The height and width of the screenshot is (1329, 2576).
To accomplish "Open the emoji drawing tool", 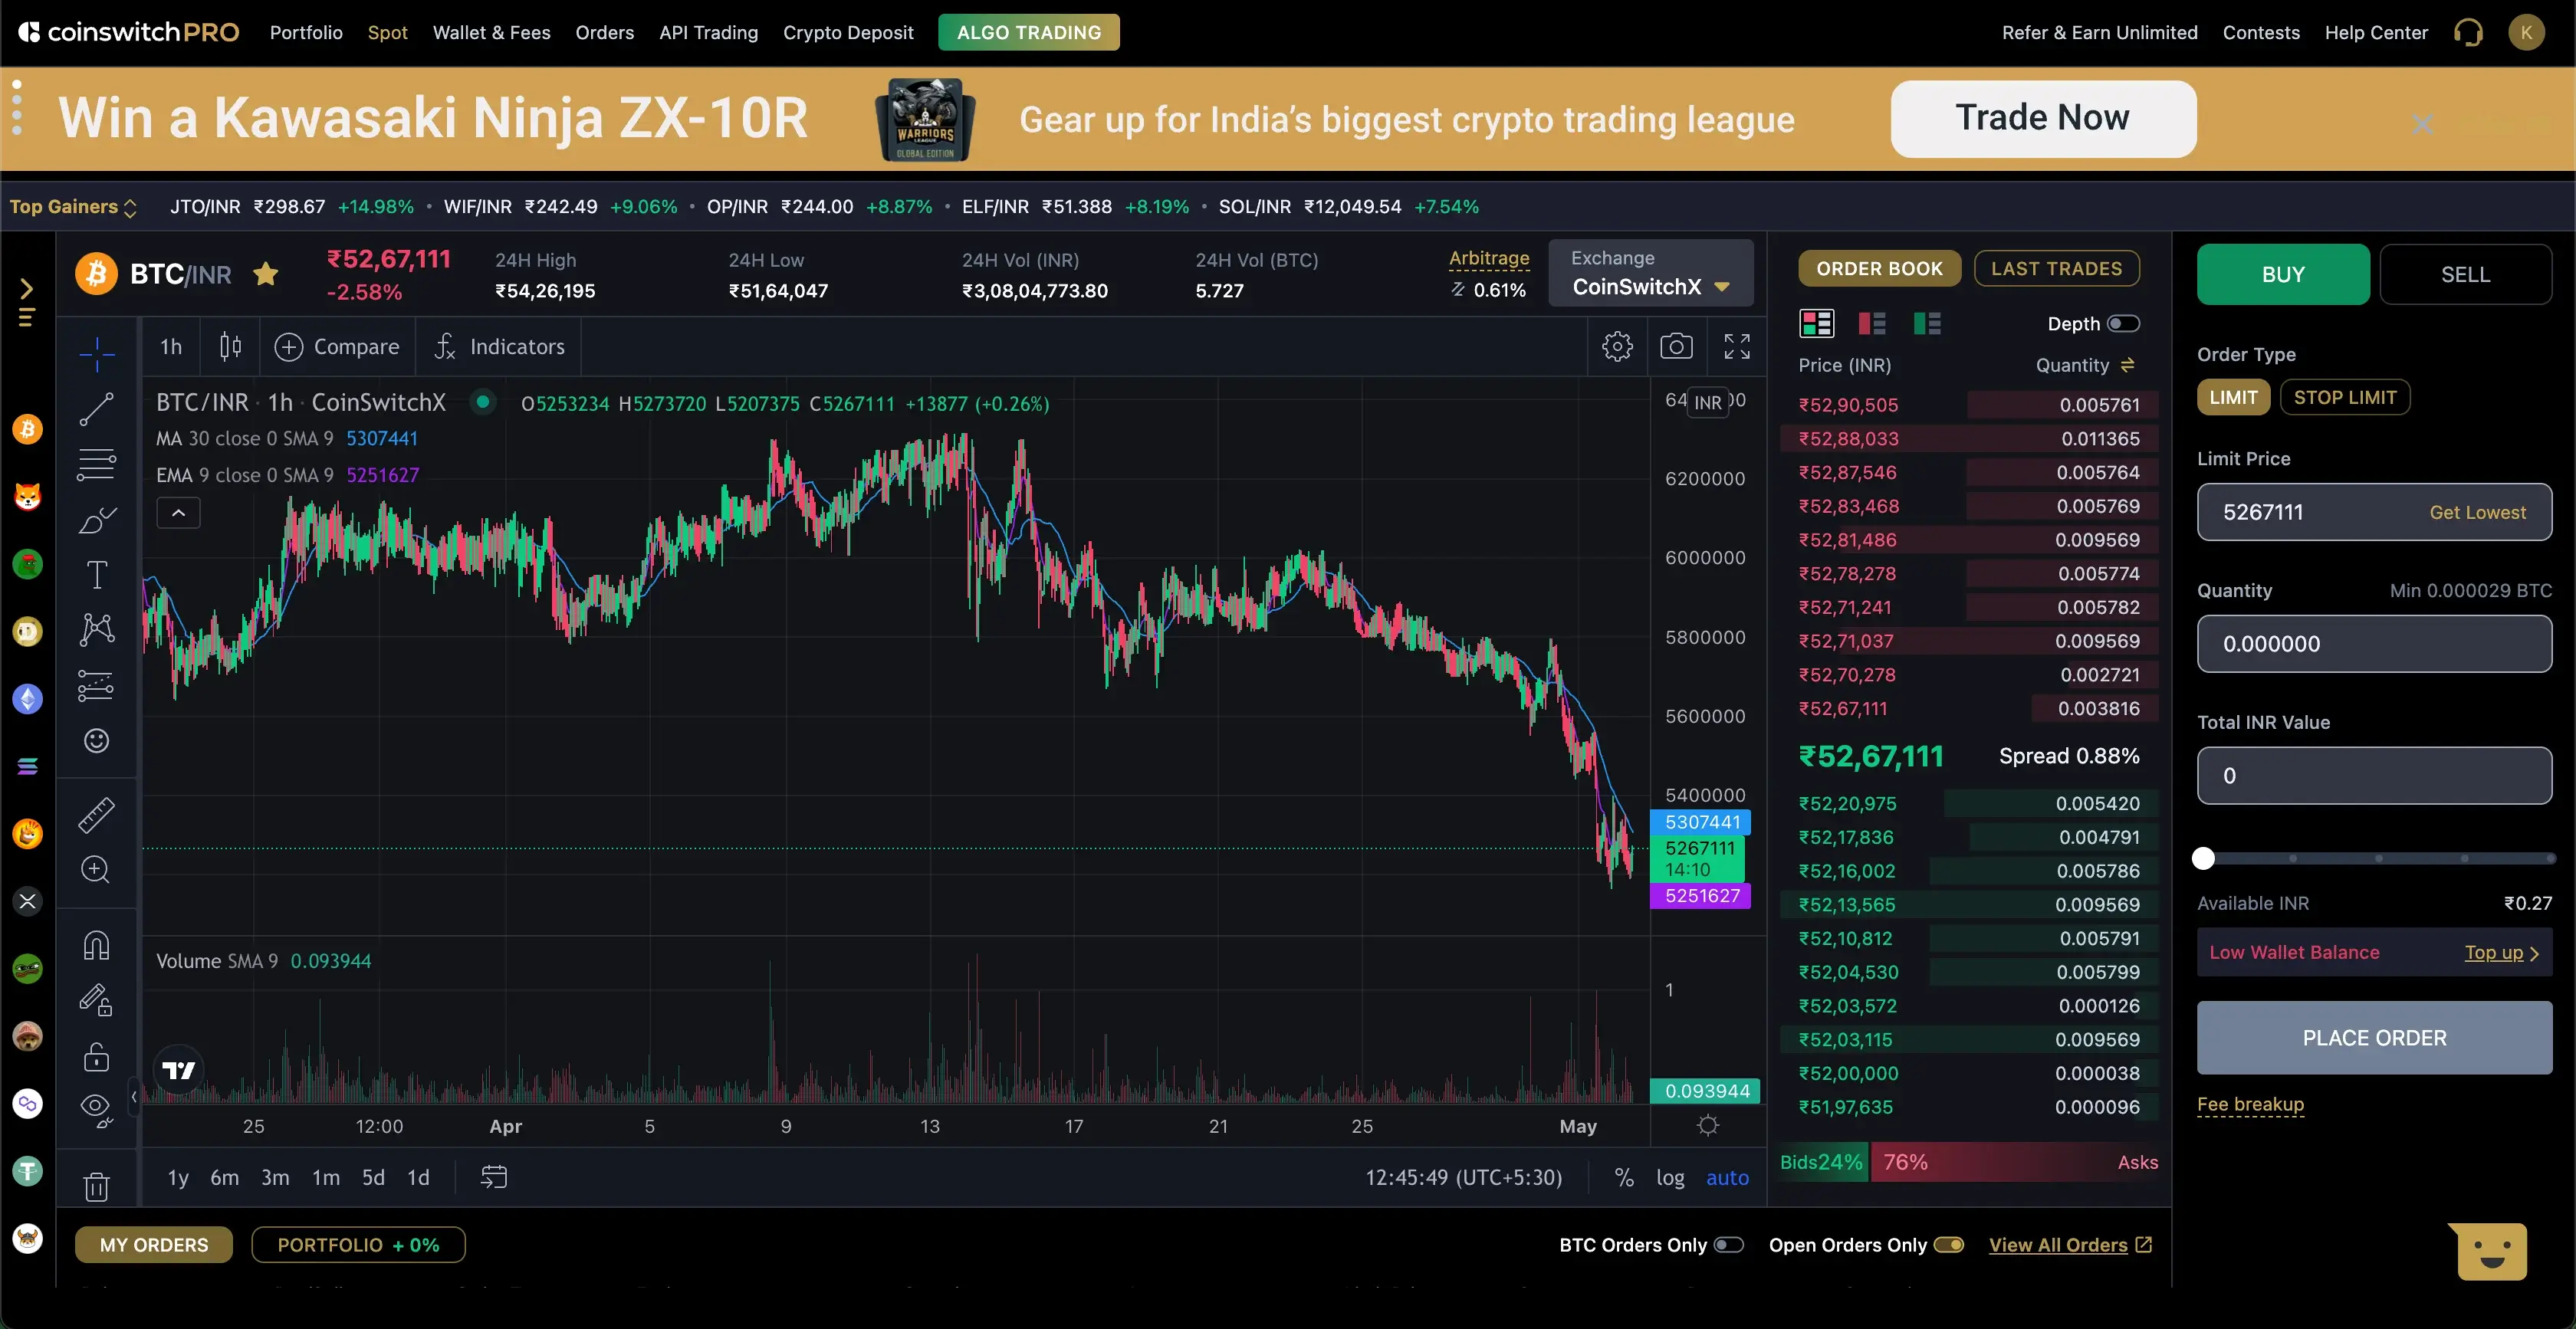I will (x=96, y=740).
